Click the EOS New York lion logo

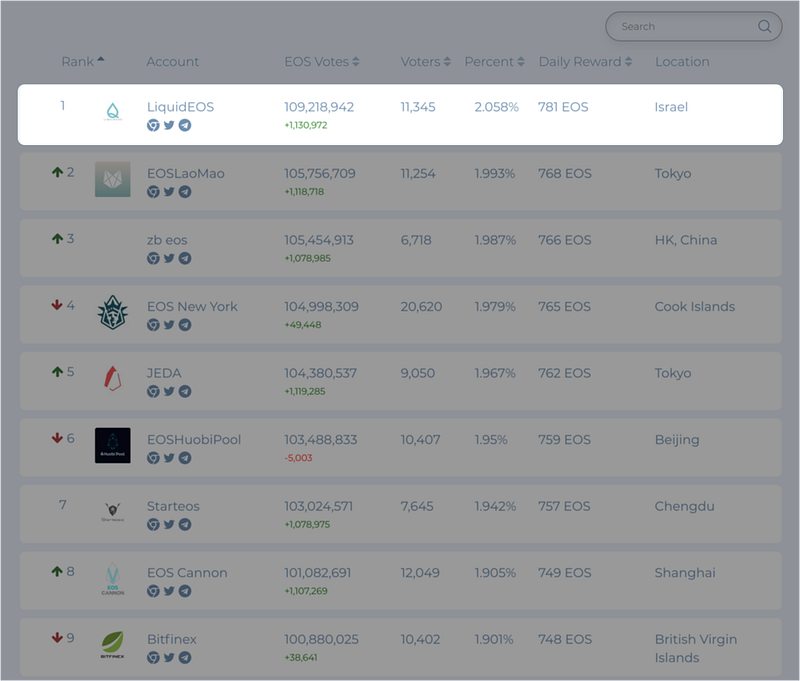point(113,312)
